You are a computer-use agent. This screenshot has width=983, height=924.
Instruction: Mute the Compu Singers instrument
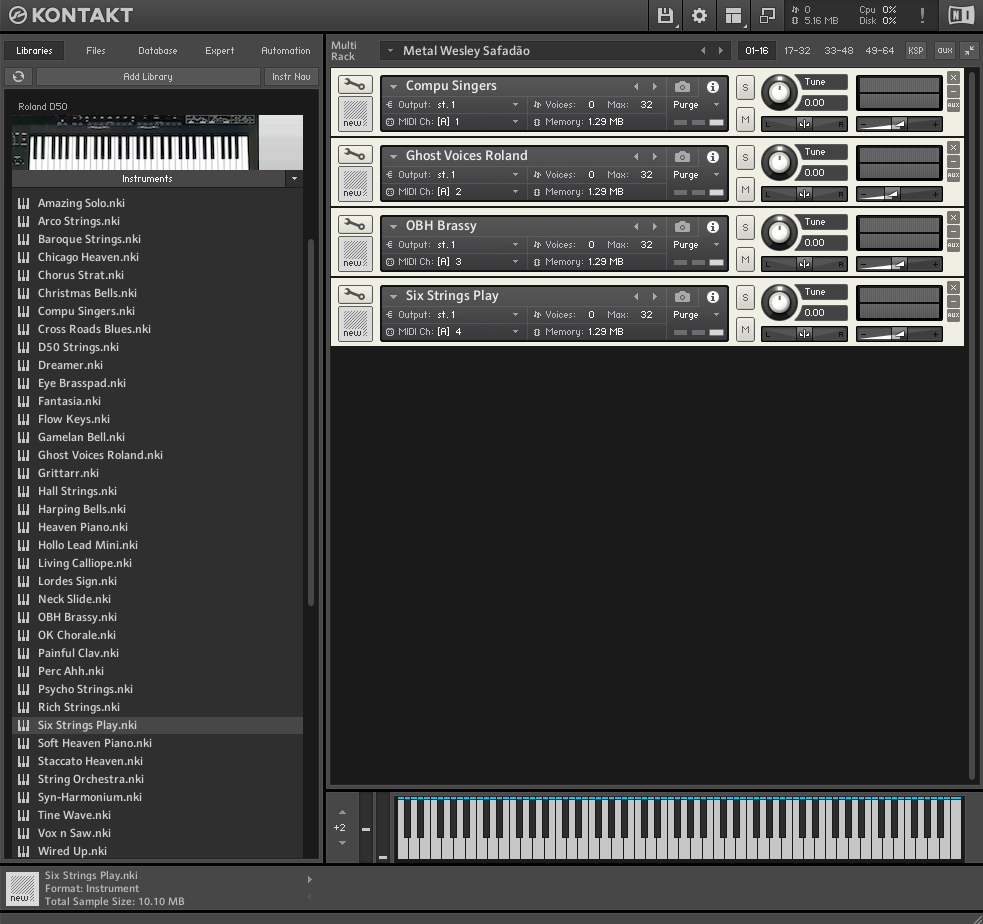745,119
